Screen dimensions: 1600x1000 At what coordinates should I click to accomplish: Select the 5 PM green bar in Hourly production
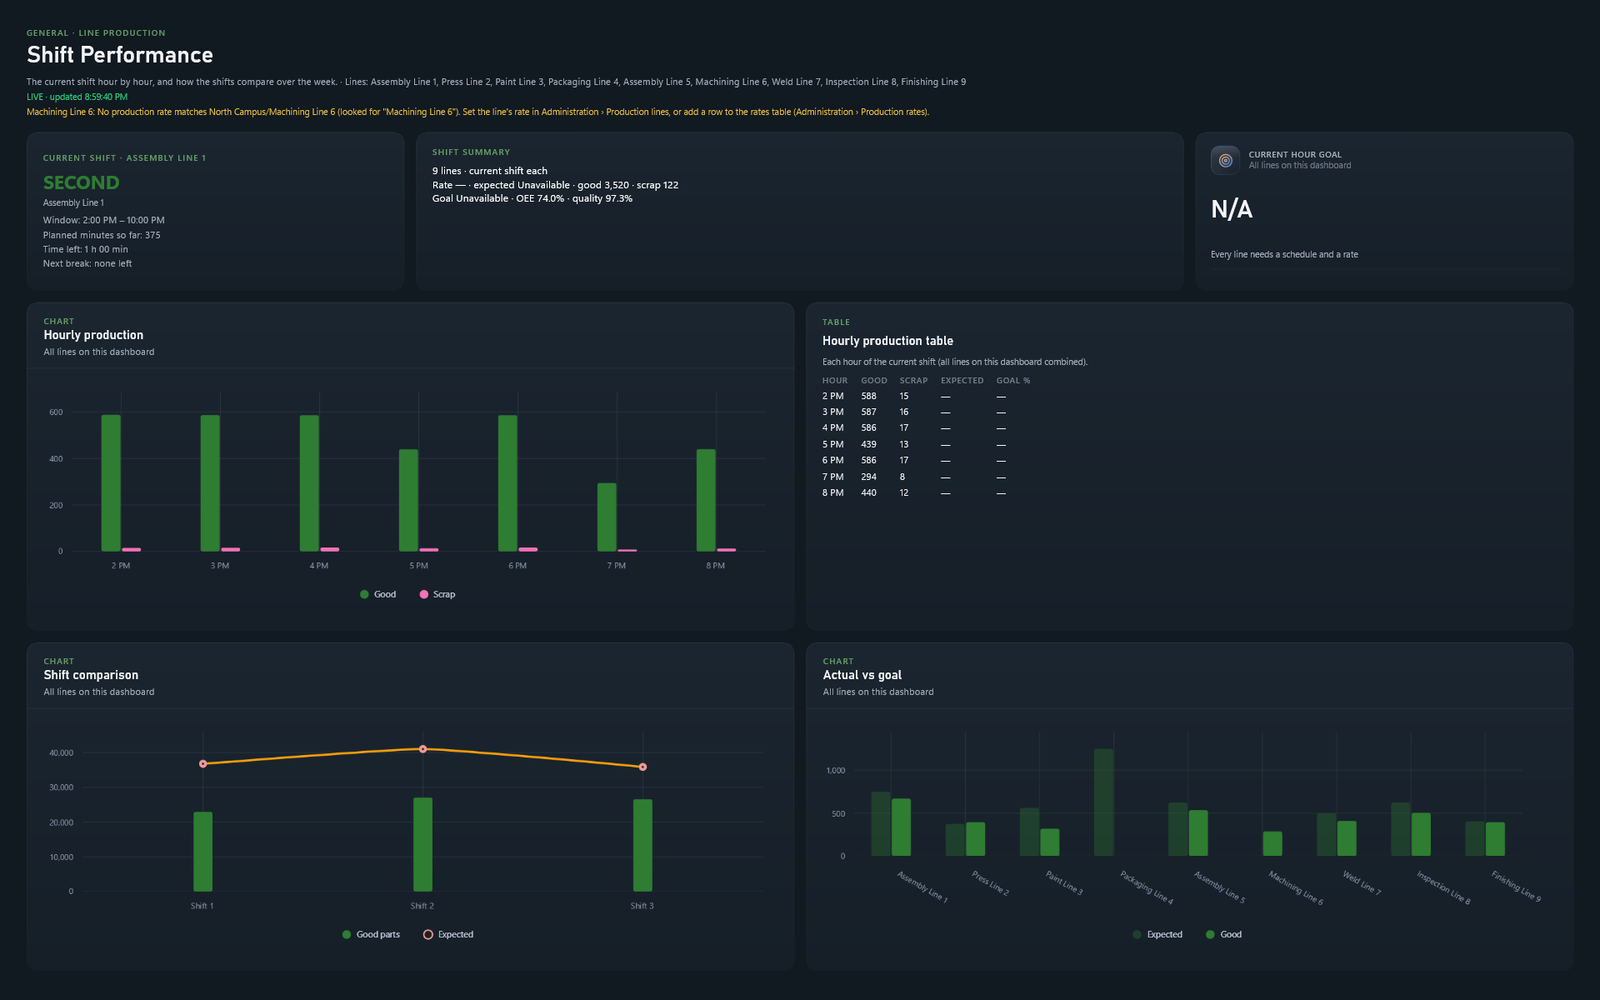tap(409, 500)
